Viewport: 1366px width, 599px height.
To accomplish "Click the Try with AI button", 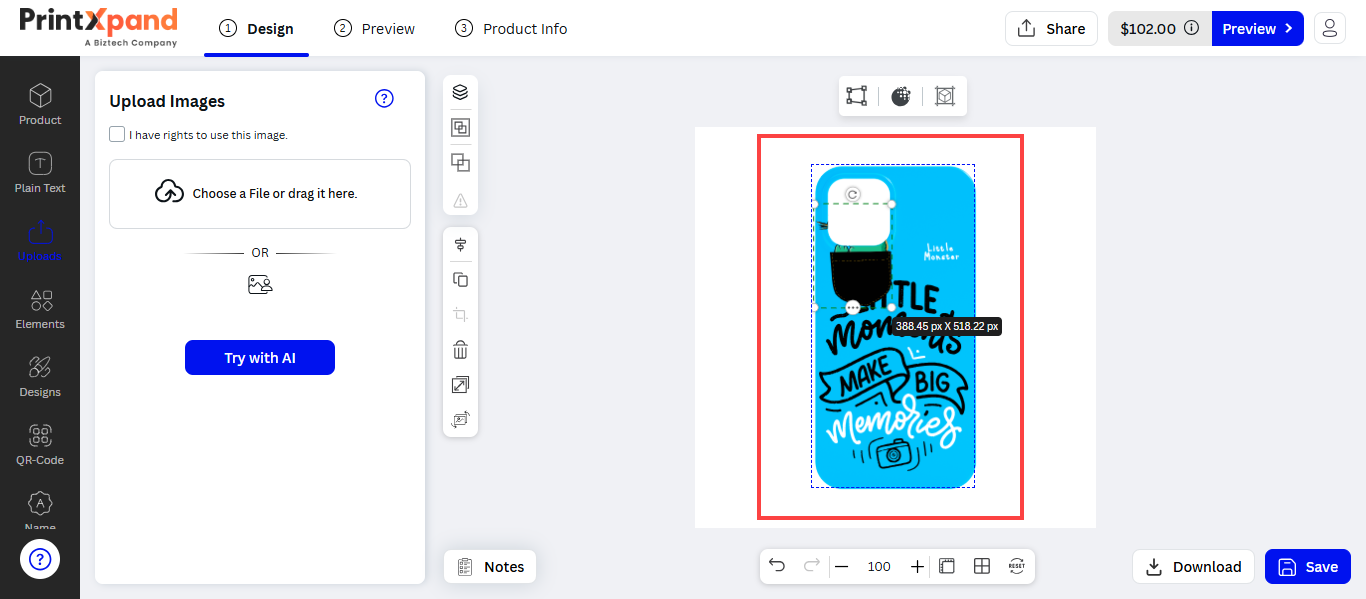I will click(260, 357).
